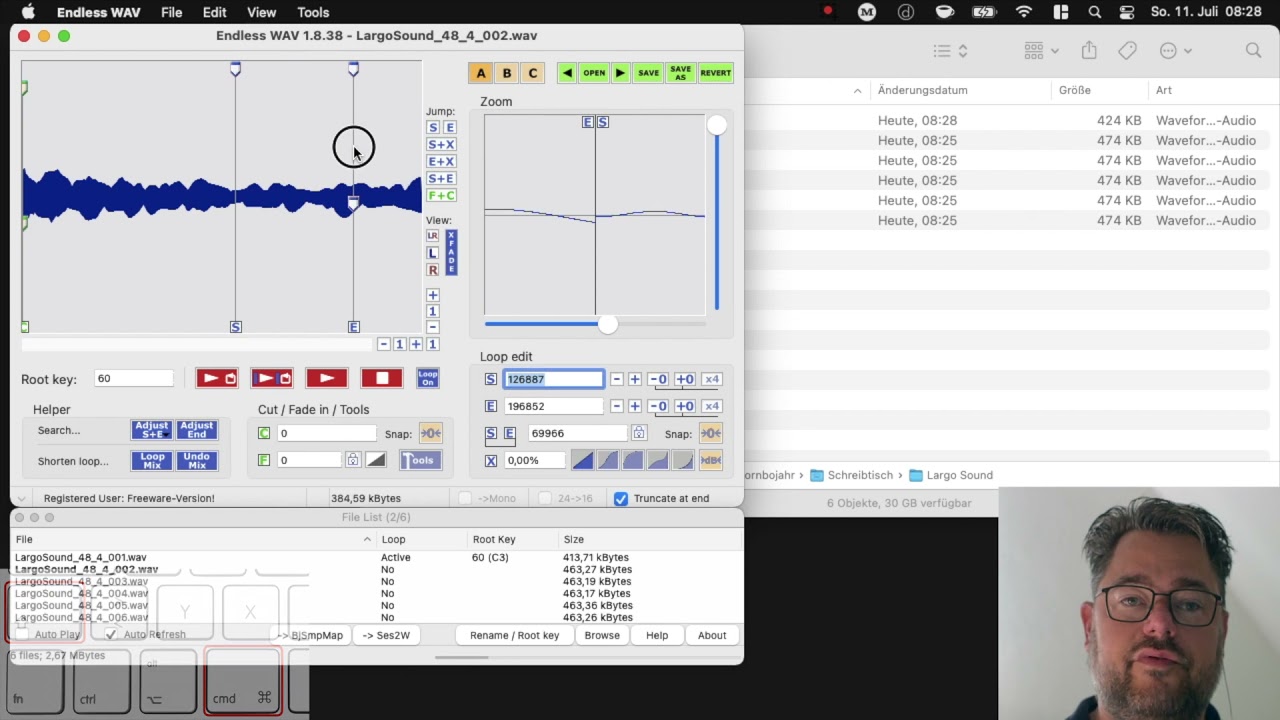Select preset slot A
Screen dimensions: 1280x720
point(481,73)
